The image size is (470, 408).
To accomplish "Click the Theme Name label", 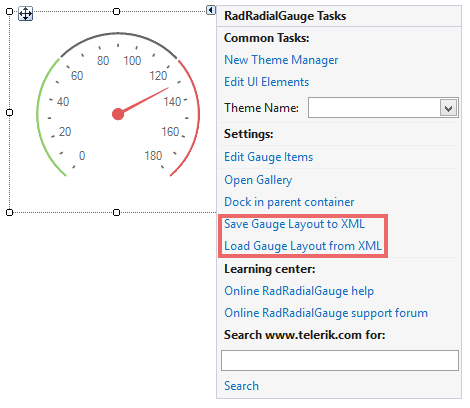I will [261, 108].
